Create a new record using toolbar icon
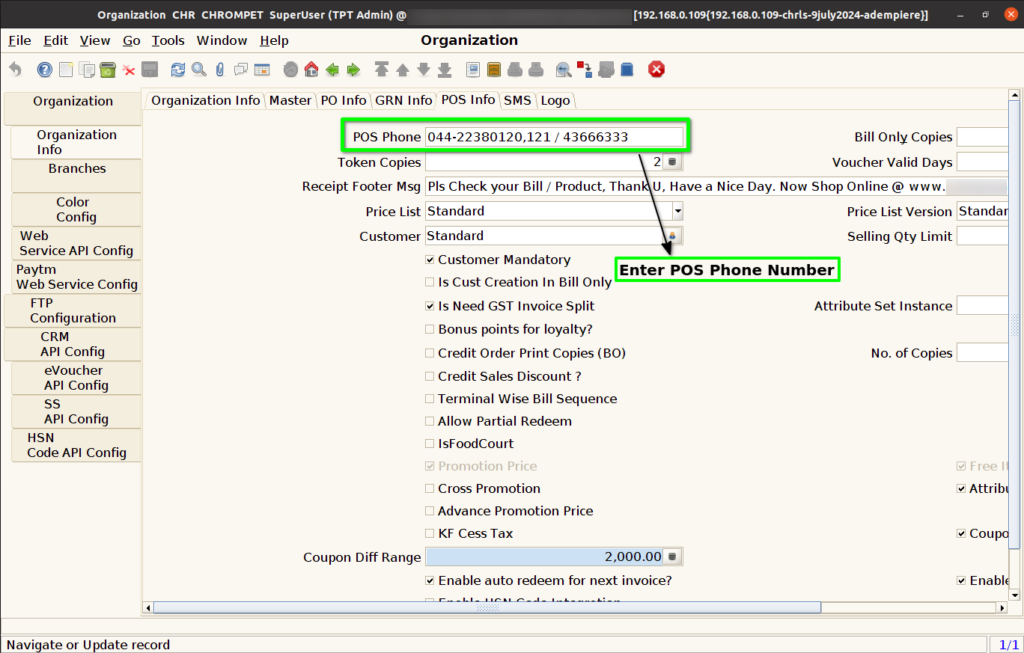Screen dimensions: 1024x653 (x=66, y=69)
